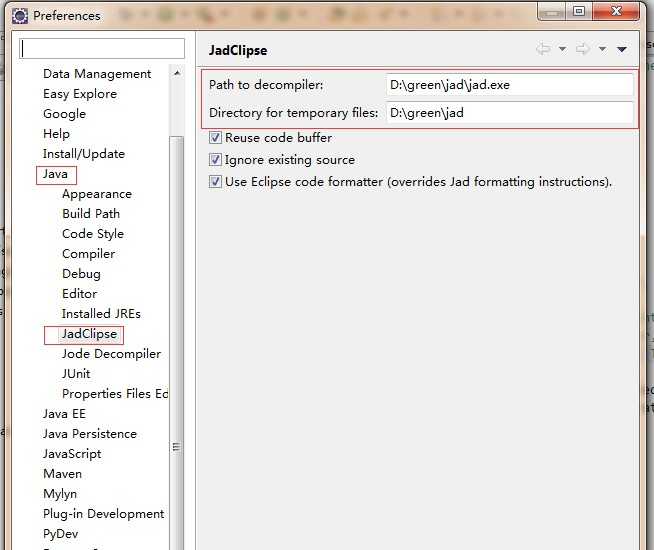Click the forward navigation arrow icon
Image resolution: width=654 pixels, height=550 pixels.
(583, 49)
